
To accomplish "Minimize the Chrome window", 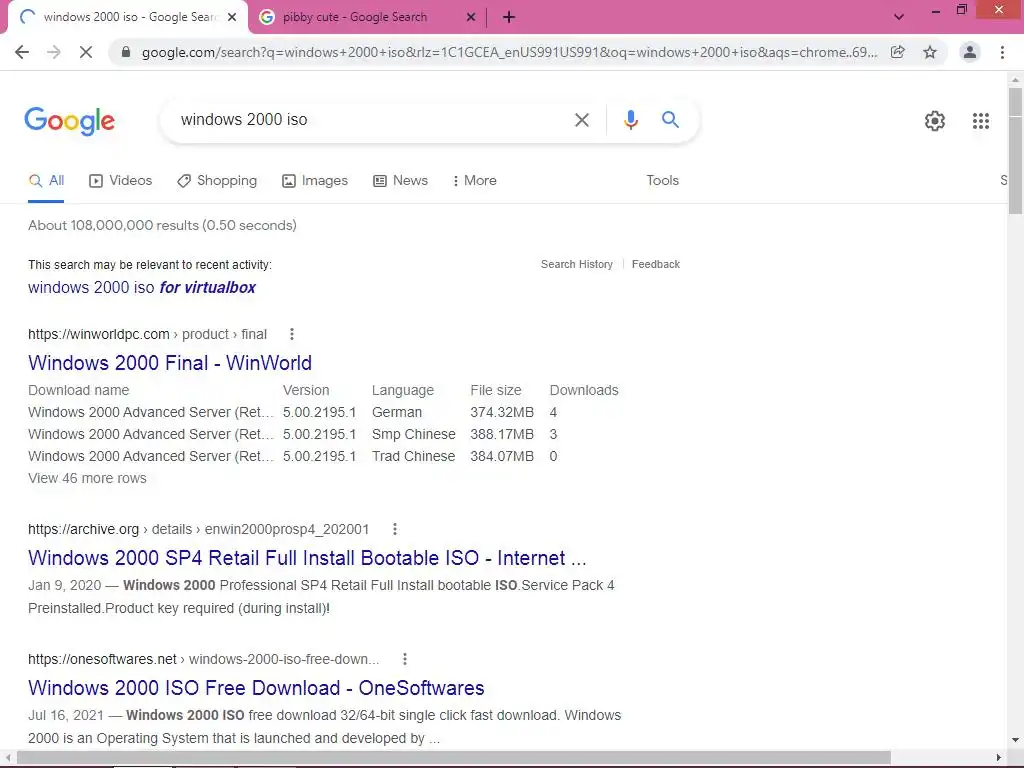I will (x=935, y=10).
